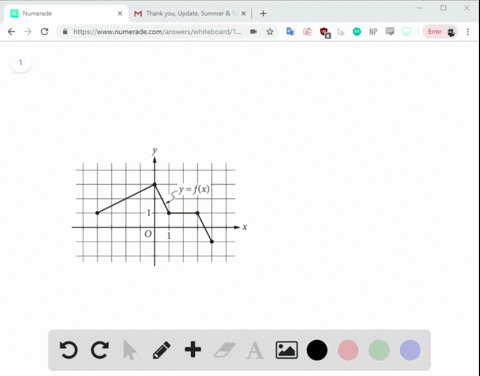480x376 pixels.
Task: Open the insert image tool
Action: [x=286, y=350]
